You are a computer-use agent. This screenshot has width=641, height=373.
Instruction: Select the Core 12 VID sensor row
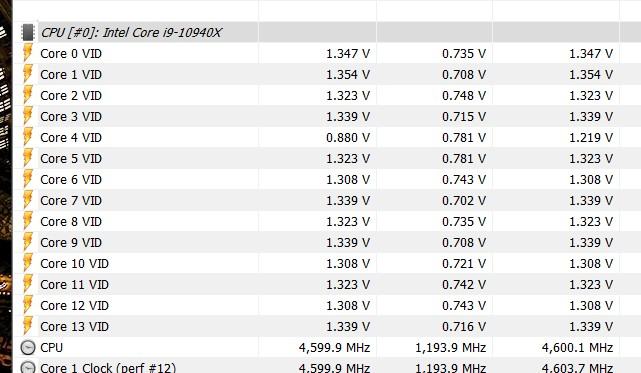click(x=327, y=306)
